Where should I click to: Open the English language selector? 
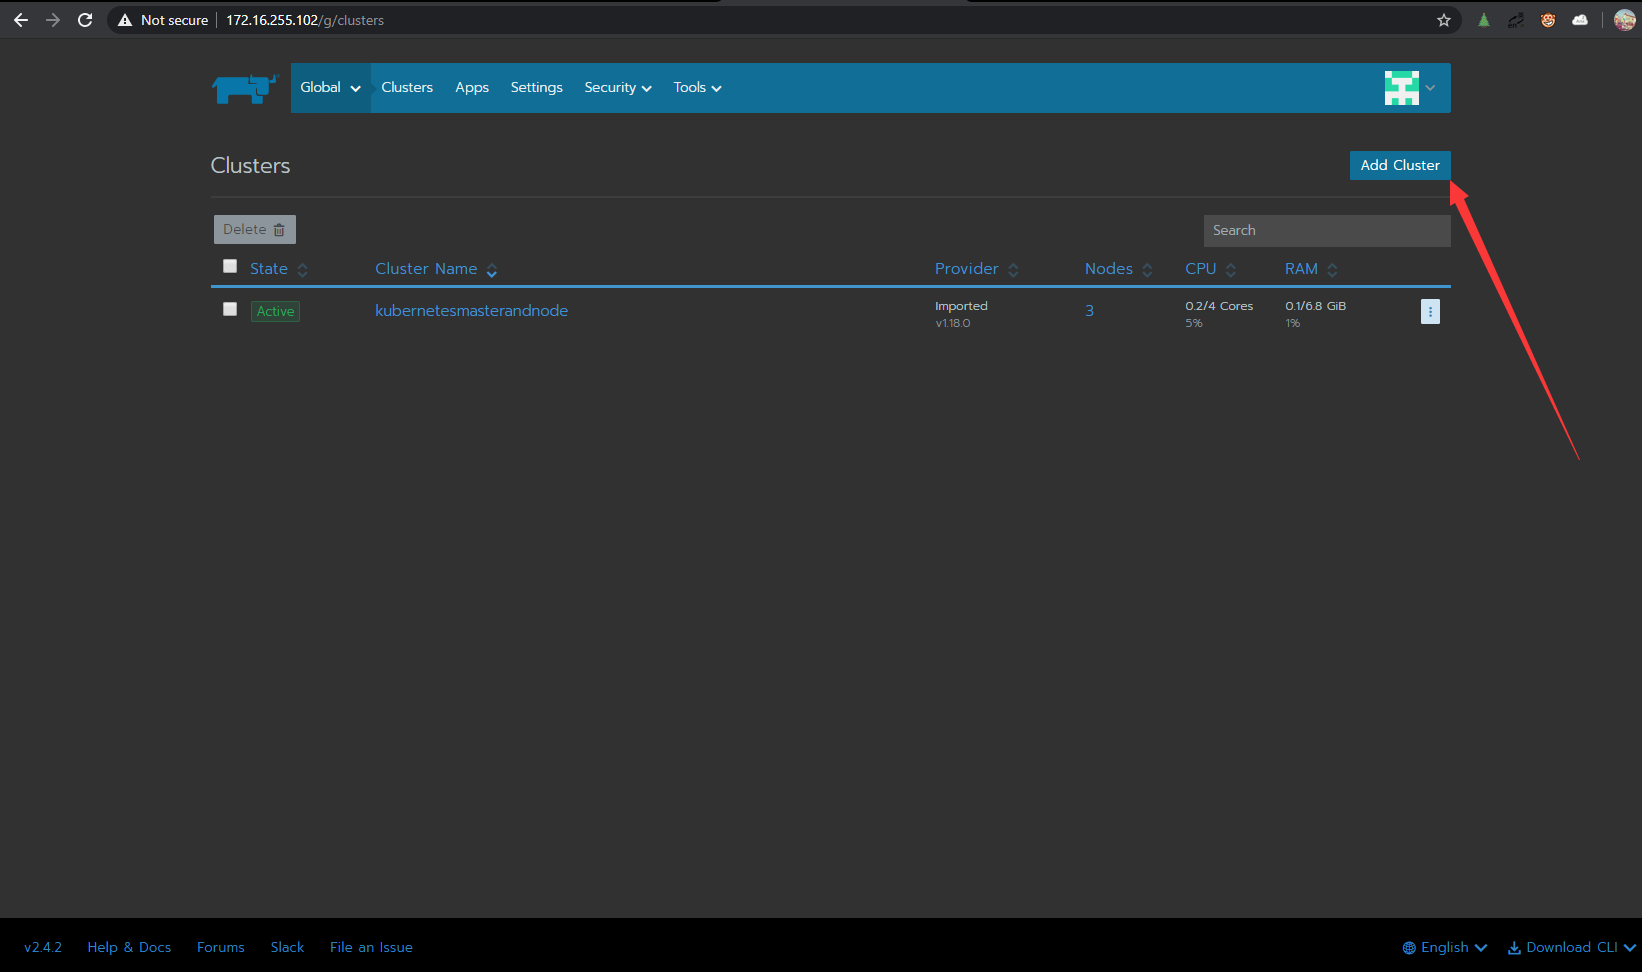pyautogui.click(x=1445, y=947)
